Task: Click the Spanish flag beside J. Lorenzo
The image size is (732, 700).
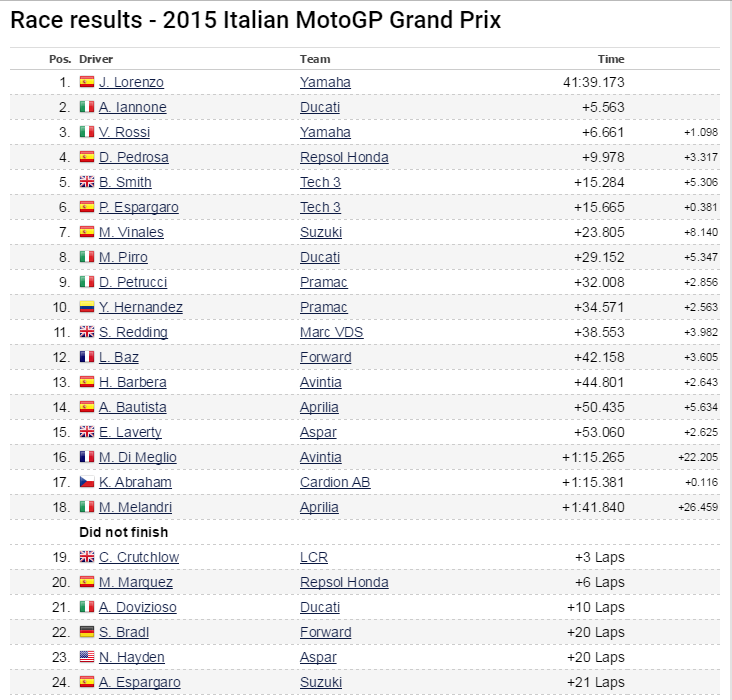Action: [87, 82]
